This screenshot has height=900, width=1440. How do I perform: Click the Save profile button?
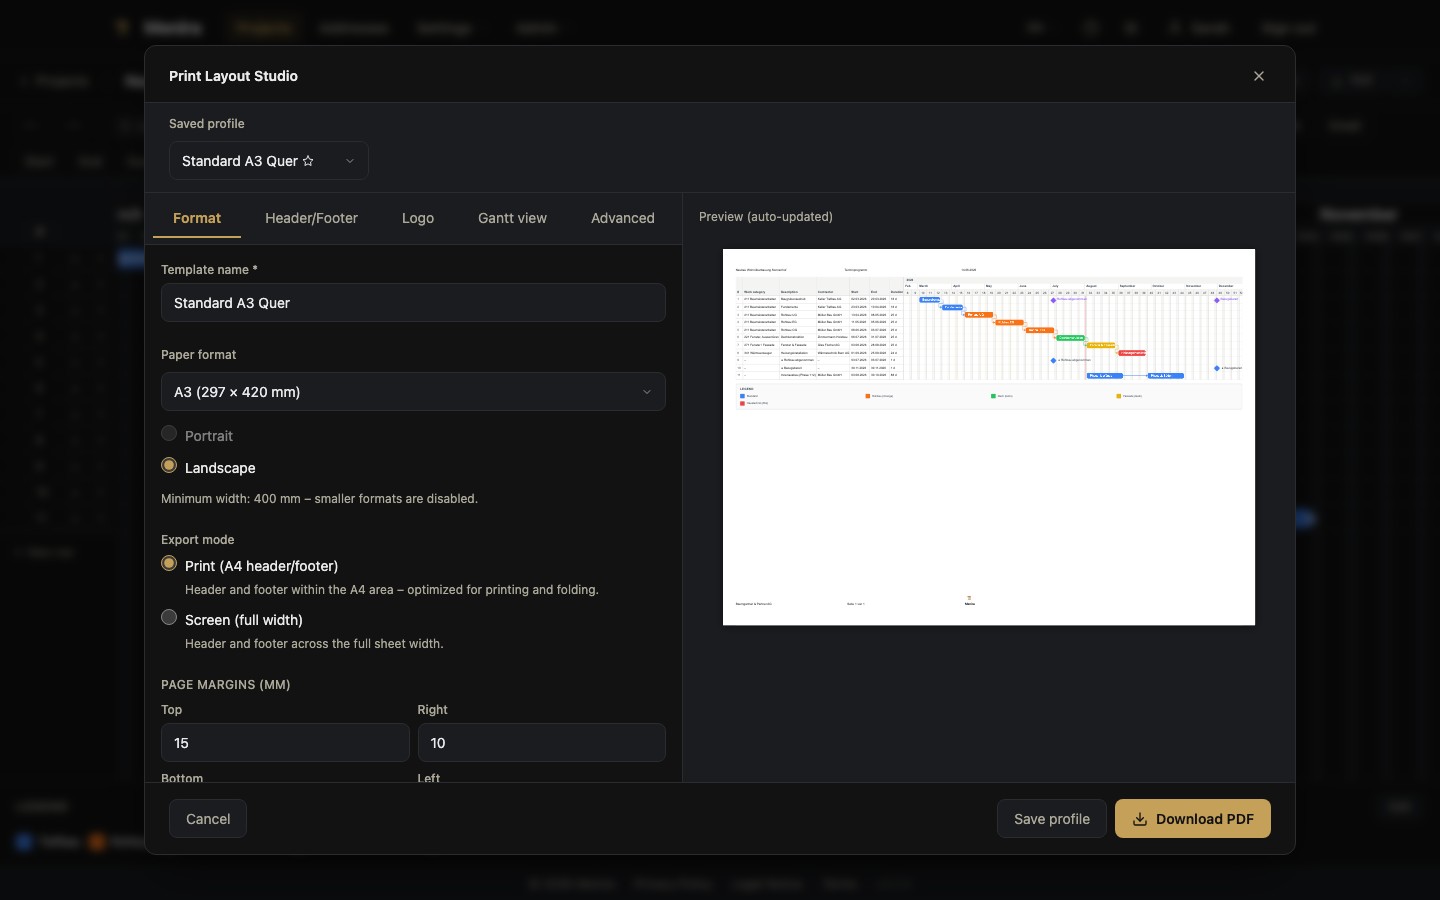[x=1052, y=819]
